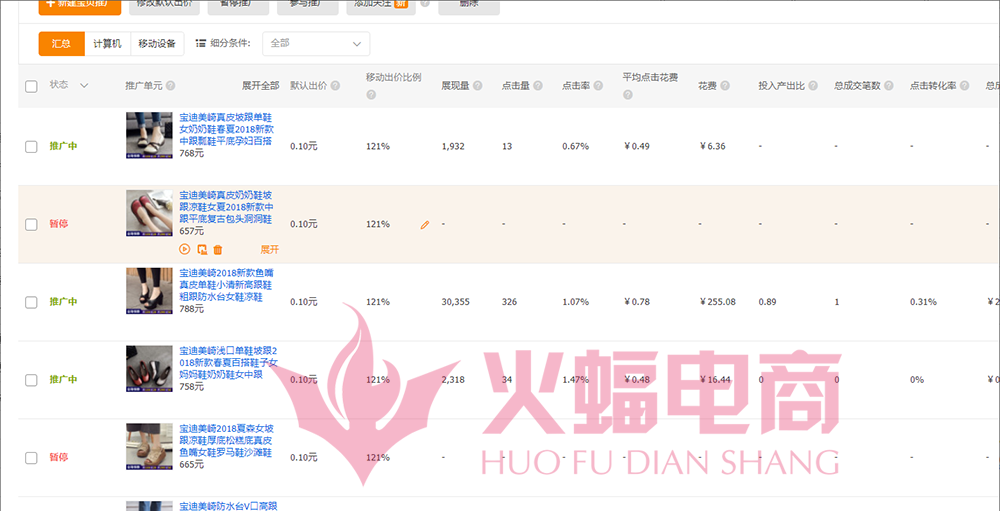
Task: Open thumbnail of 788元 fish-mouth heel item
Action: 149,290
